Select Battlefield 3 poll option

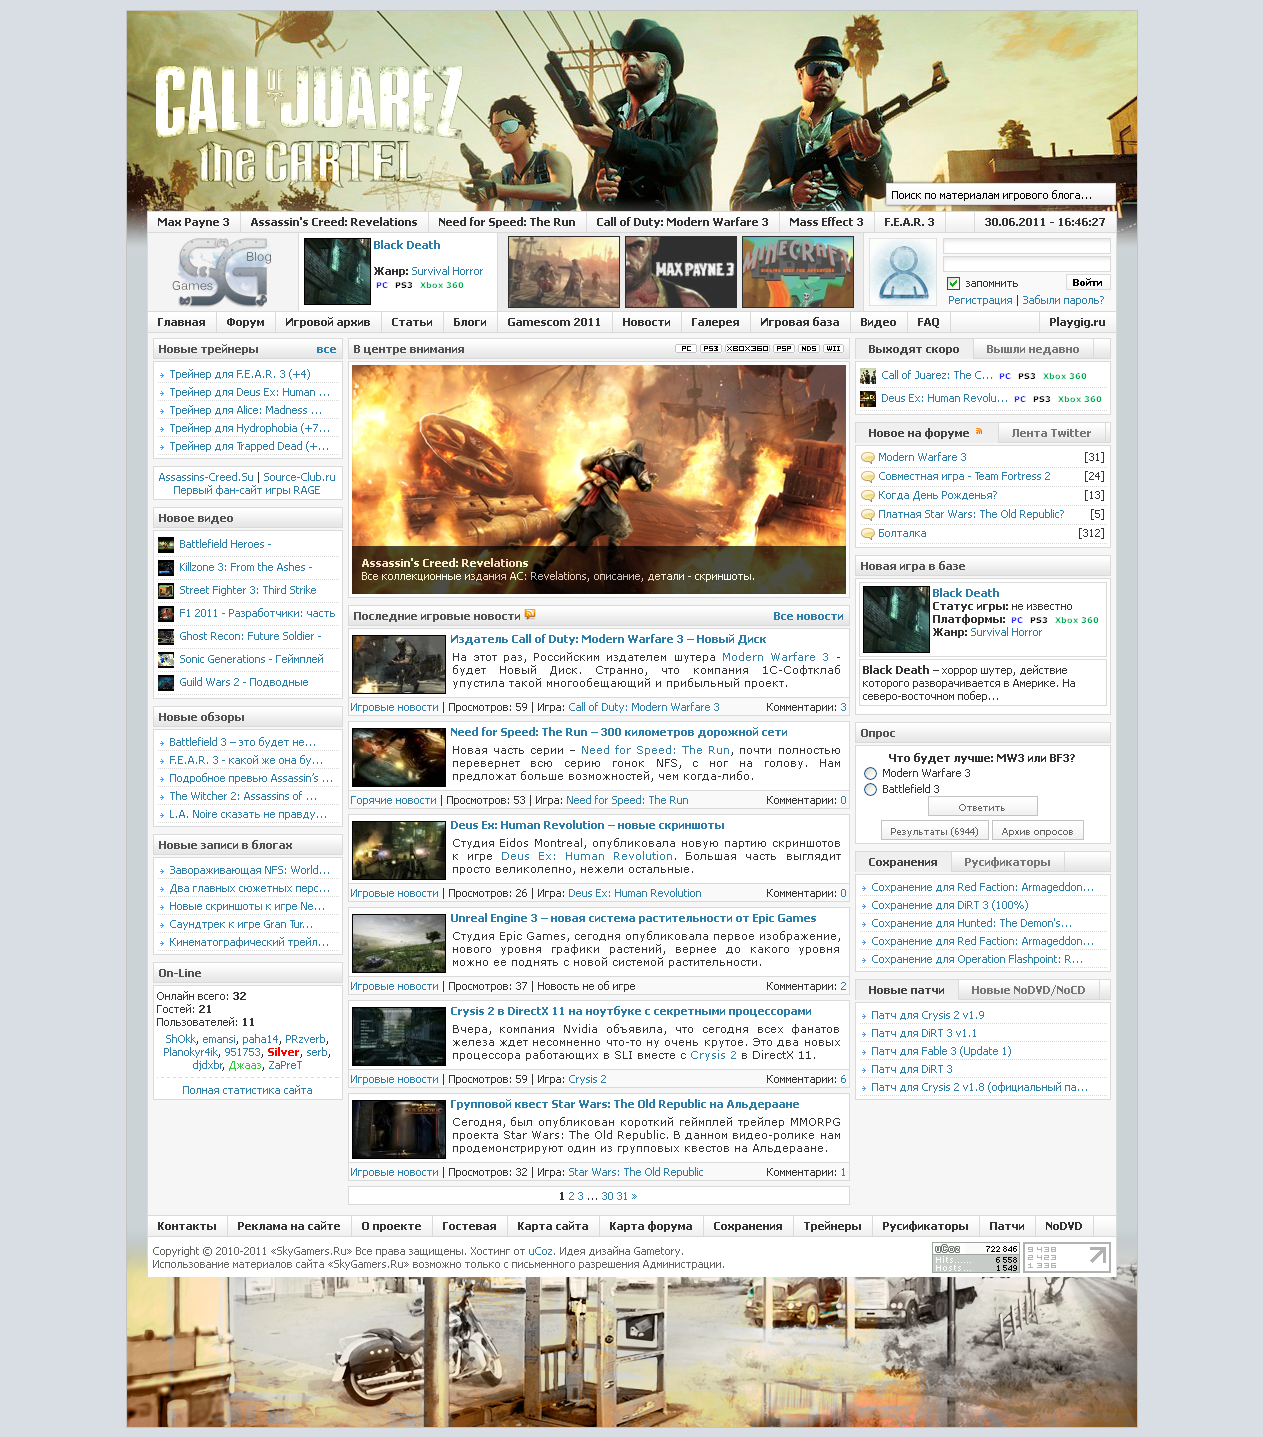point(870,790)
